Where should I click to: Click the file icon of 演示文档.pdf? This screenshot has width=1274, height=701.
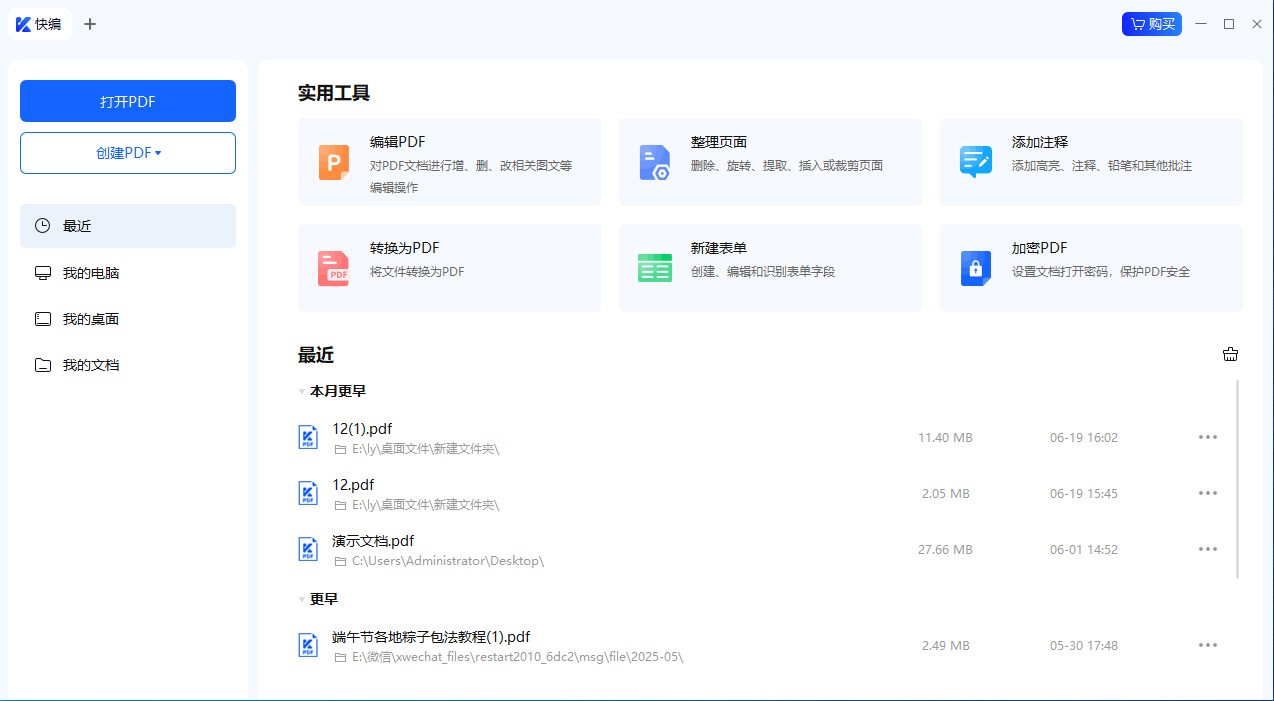(x=308, y=549)
